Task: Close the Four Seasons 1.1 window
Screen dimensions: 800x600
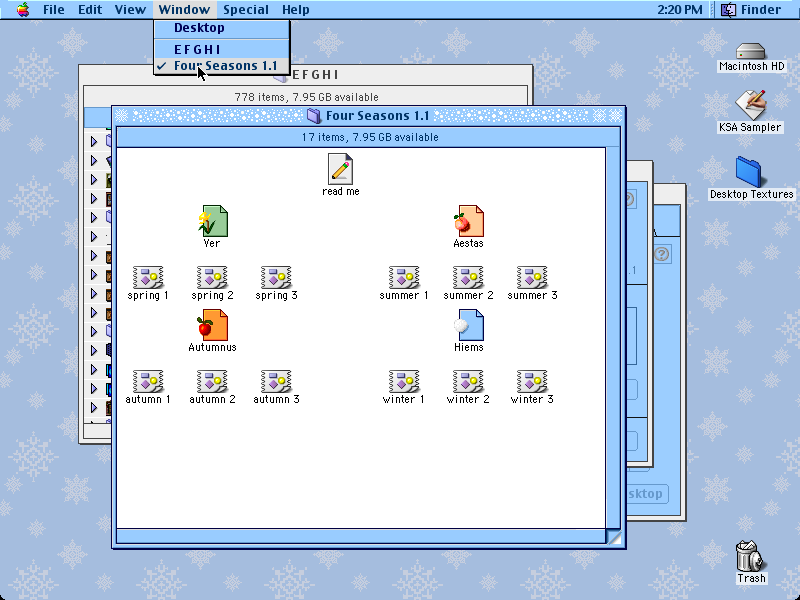Action: click(121, 116)
